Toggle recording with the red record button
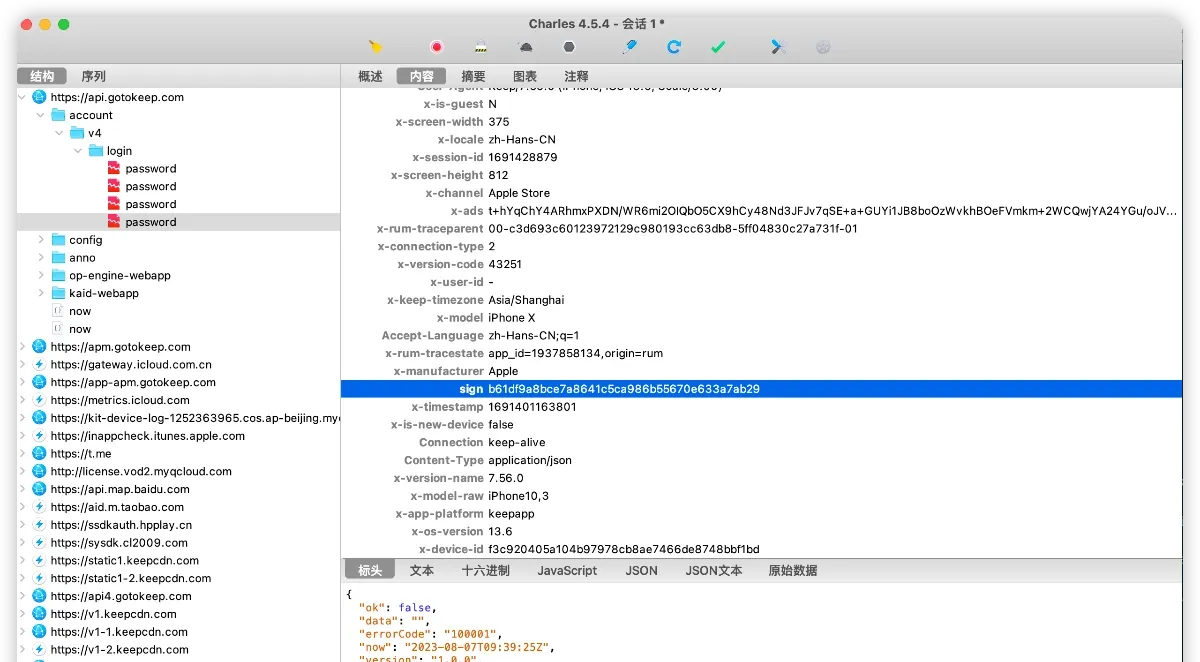The image size is (1200, 662). (x=437, y=46)
